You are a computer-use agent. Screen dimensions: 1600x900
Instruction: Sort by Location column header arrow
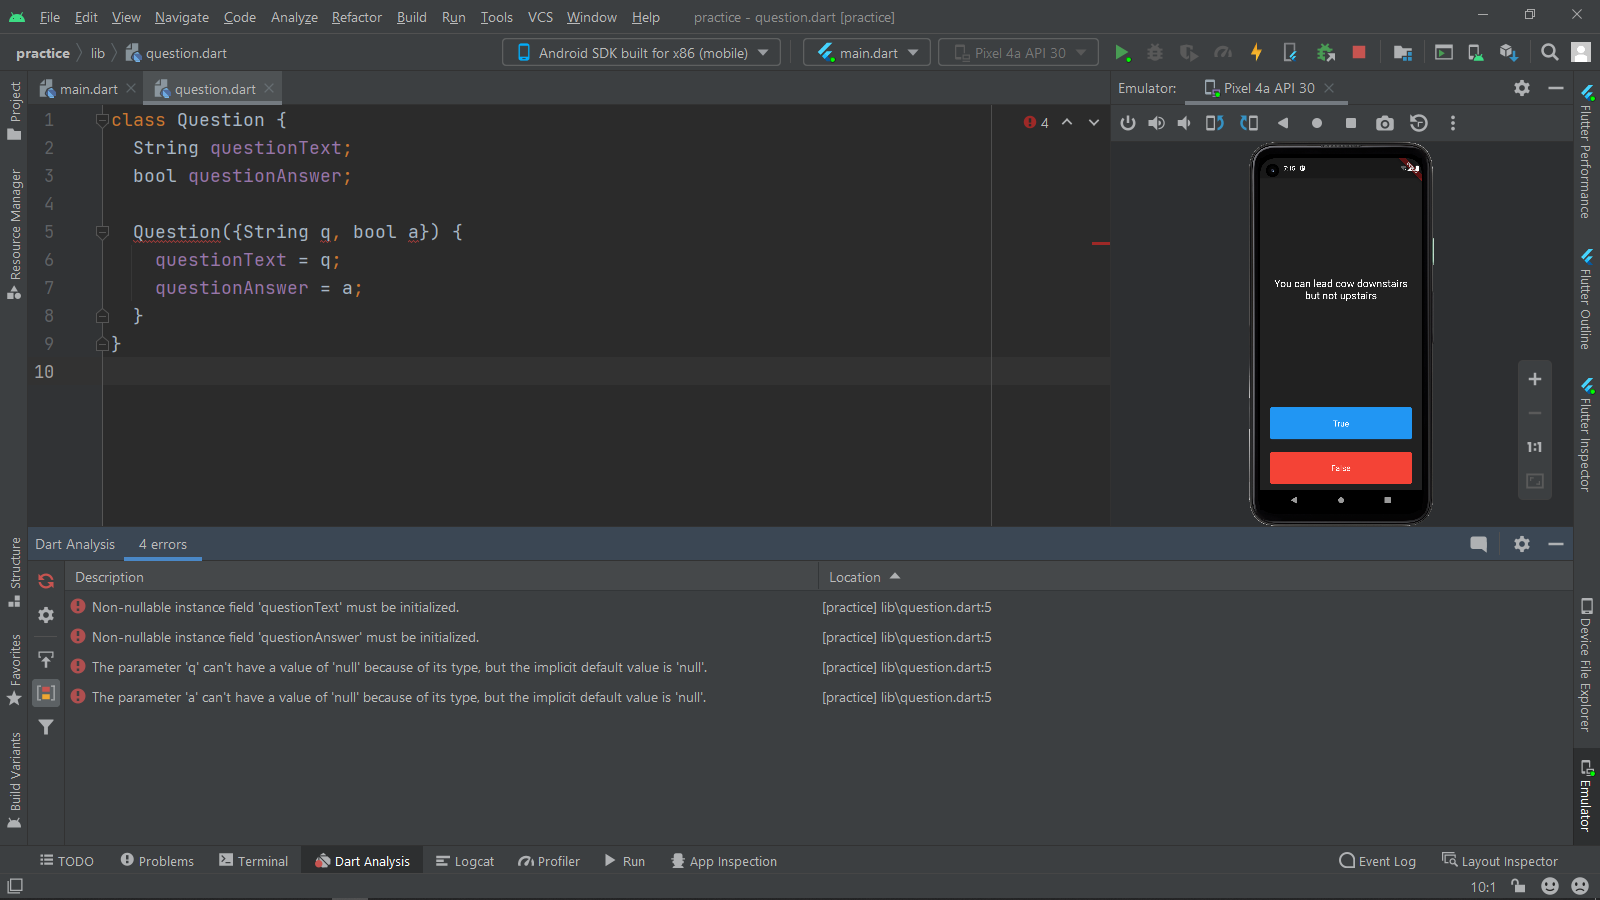tap(895, 577)
